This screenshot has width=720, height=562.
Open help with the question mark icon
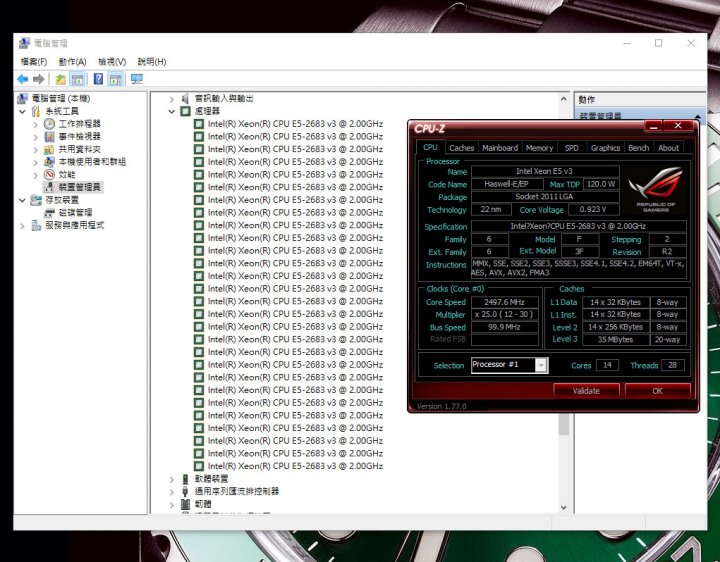pyautogui.click(x=98, y=79)
